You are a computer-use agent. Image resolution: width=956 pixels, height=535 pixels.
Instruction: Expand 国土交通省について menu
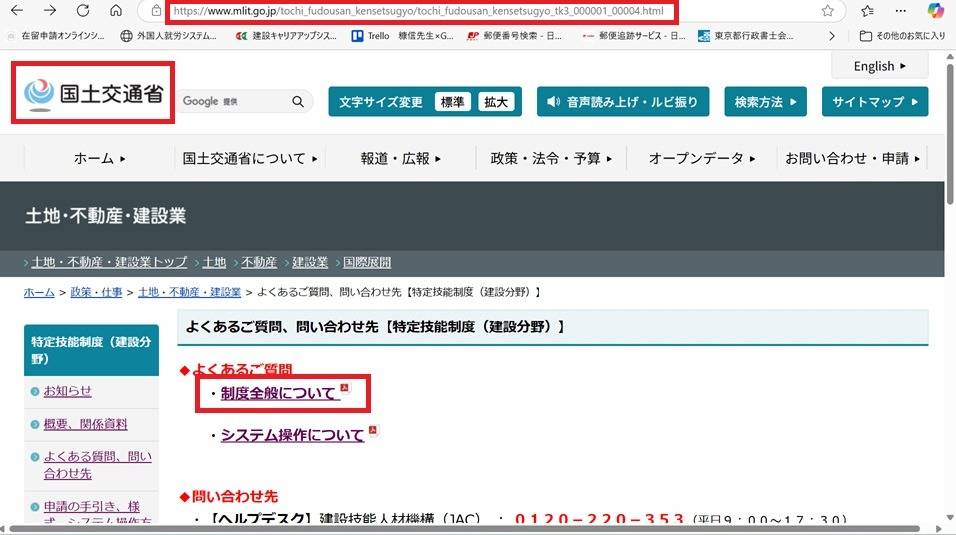tap(250, 158)
